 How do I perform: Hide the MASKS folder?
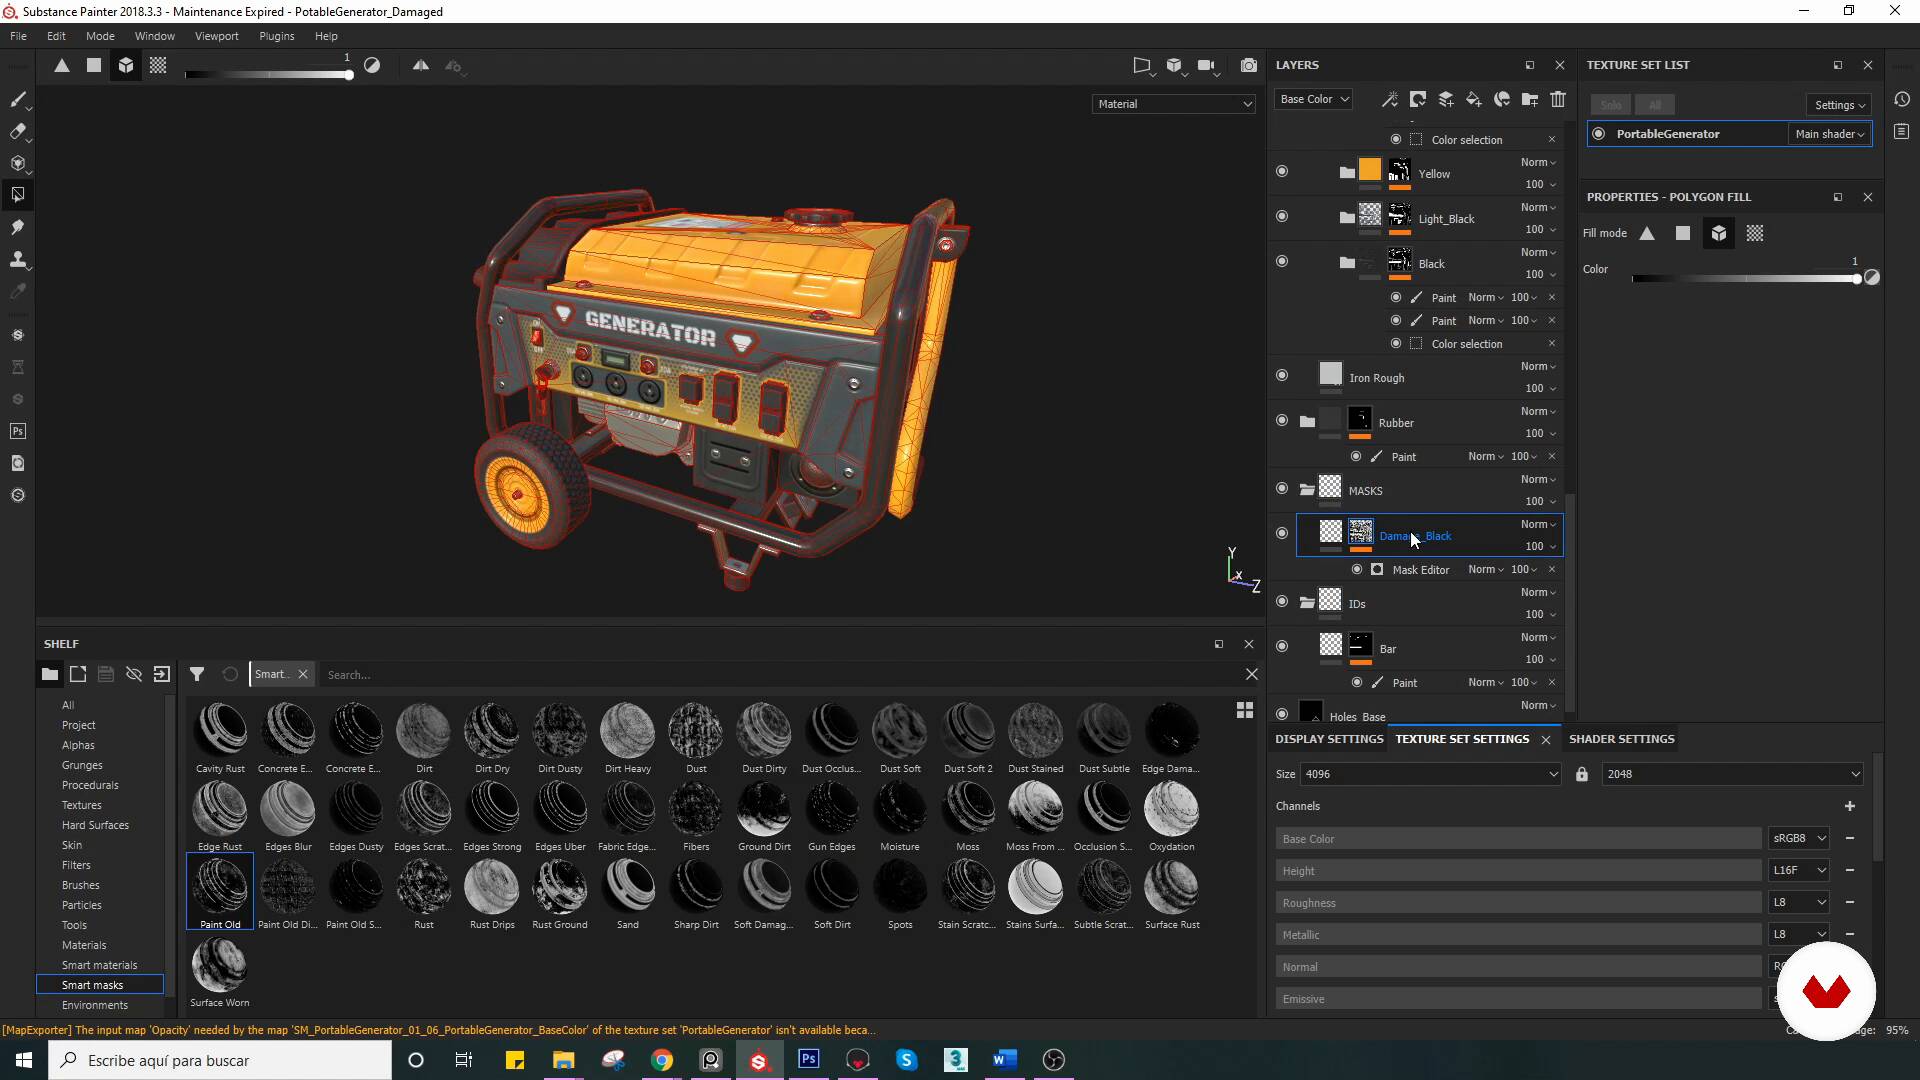coord(1282,488)
